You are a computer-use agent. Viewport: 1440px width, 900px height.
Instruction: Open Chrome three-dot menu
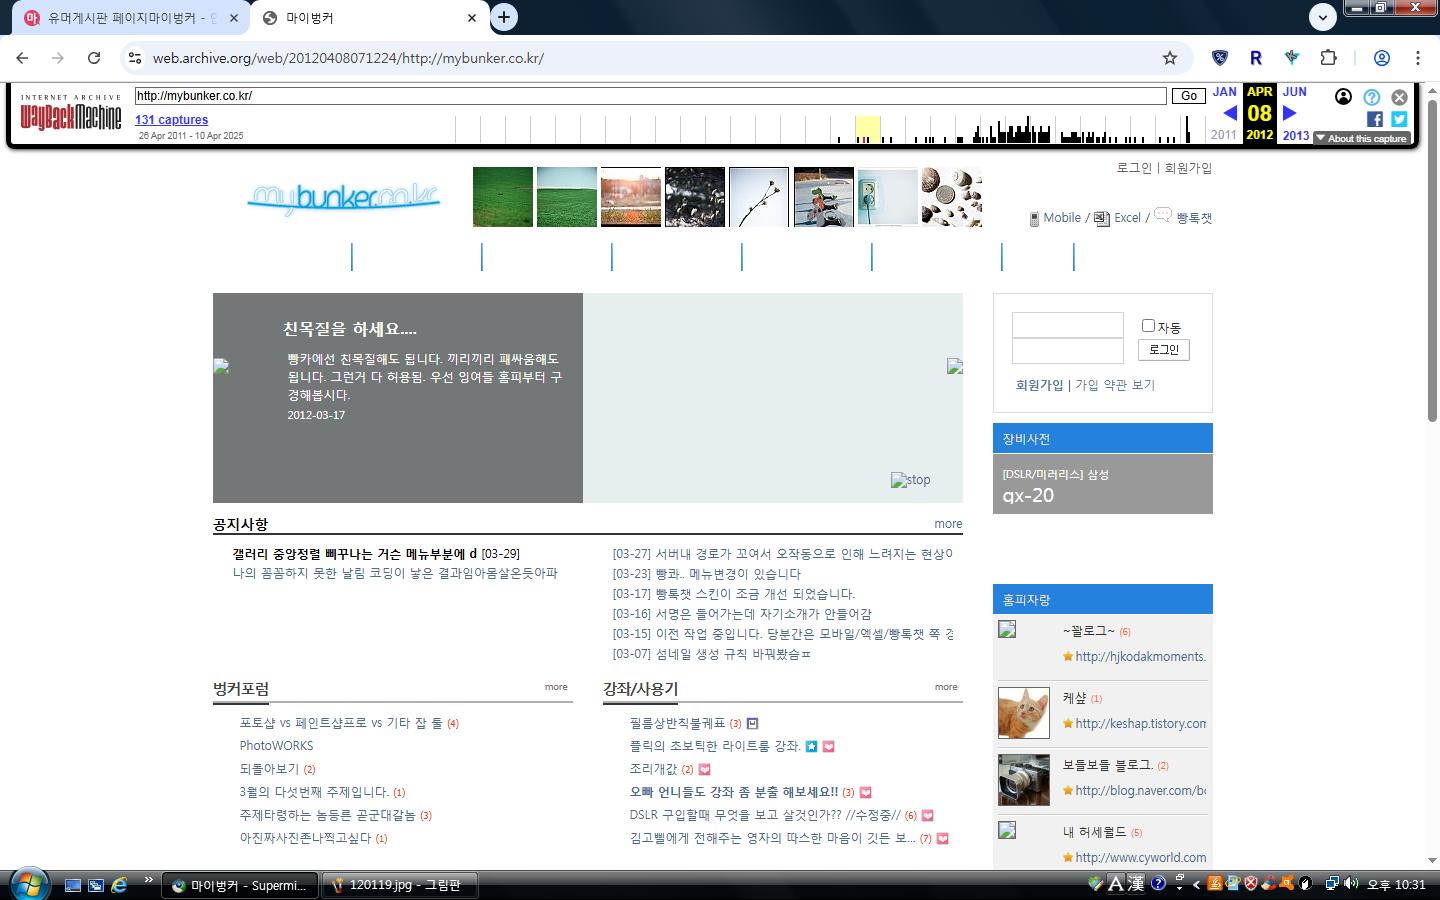(1417, 58)
